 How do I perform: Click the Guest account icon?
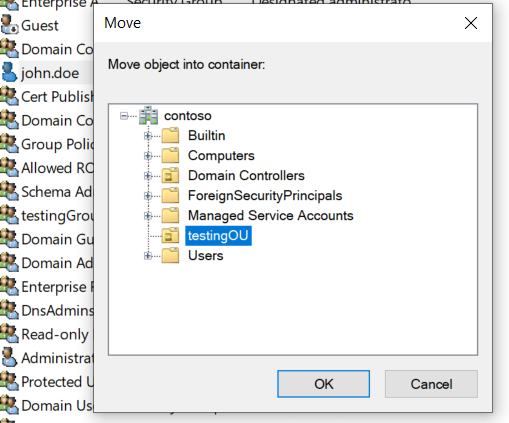point(9,25)
